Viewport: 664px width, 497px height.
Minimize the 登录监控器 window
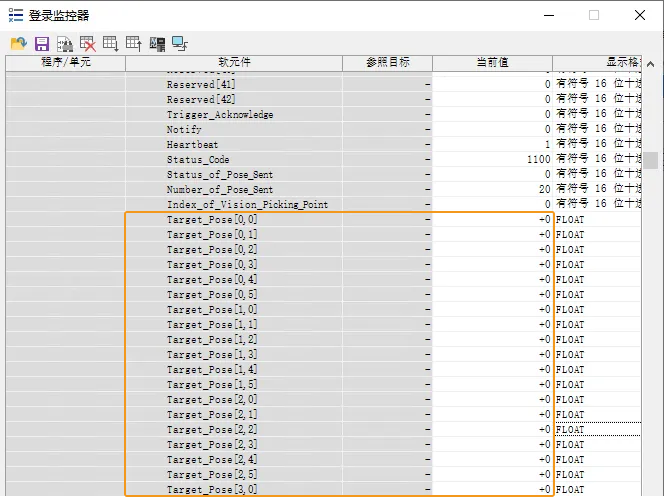point(549,15)
